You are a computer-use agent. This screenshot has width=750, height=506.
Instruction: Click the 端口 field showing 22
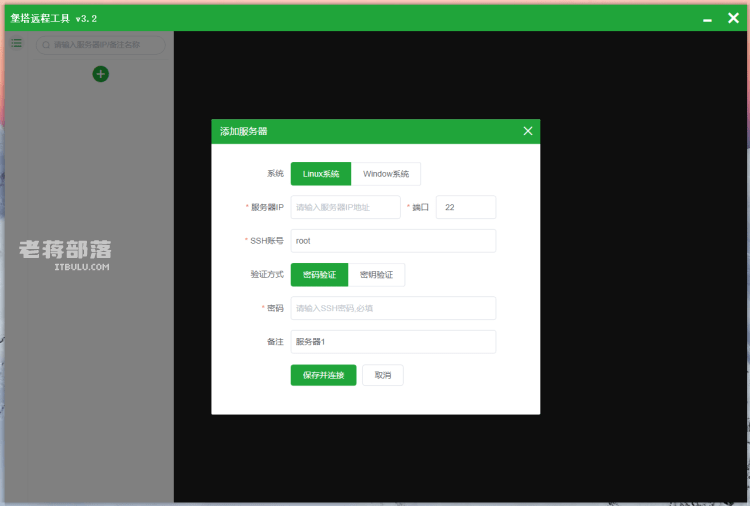466,207
